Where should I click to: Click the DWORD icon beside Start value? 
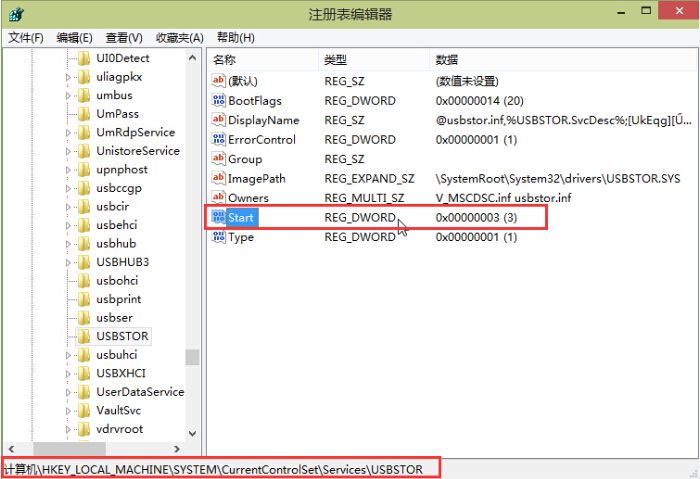[219, 217]
